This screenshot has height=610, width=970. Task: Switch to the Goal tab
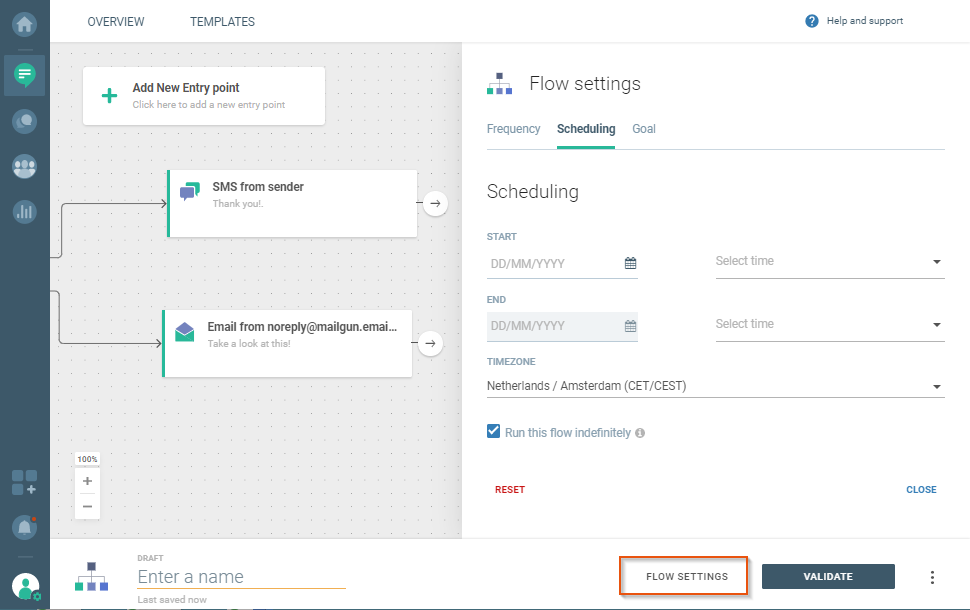(x=644, y=129)
